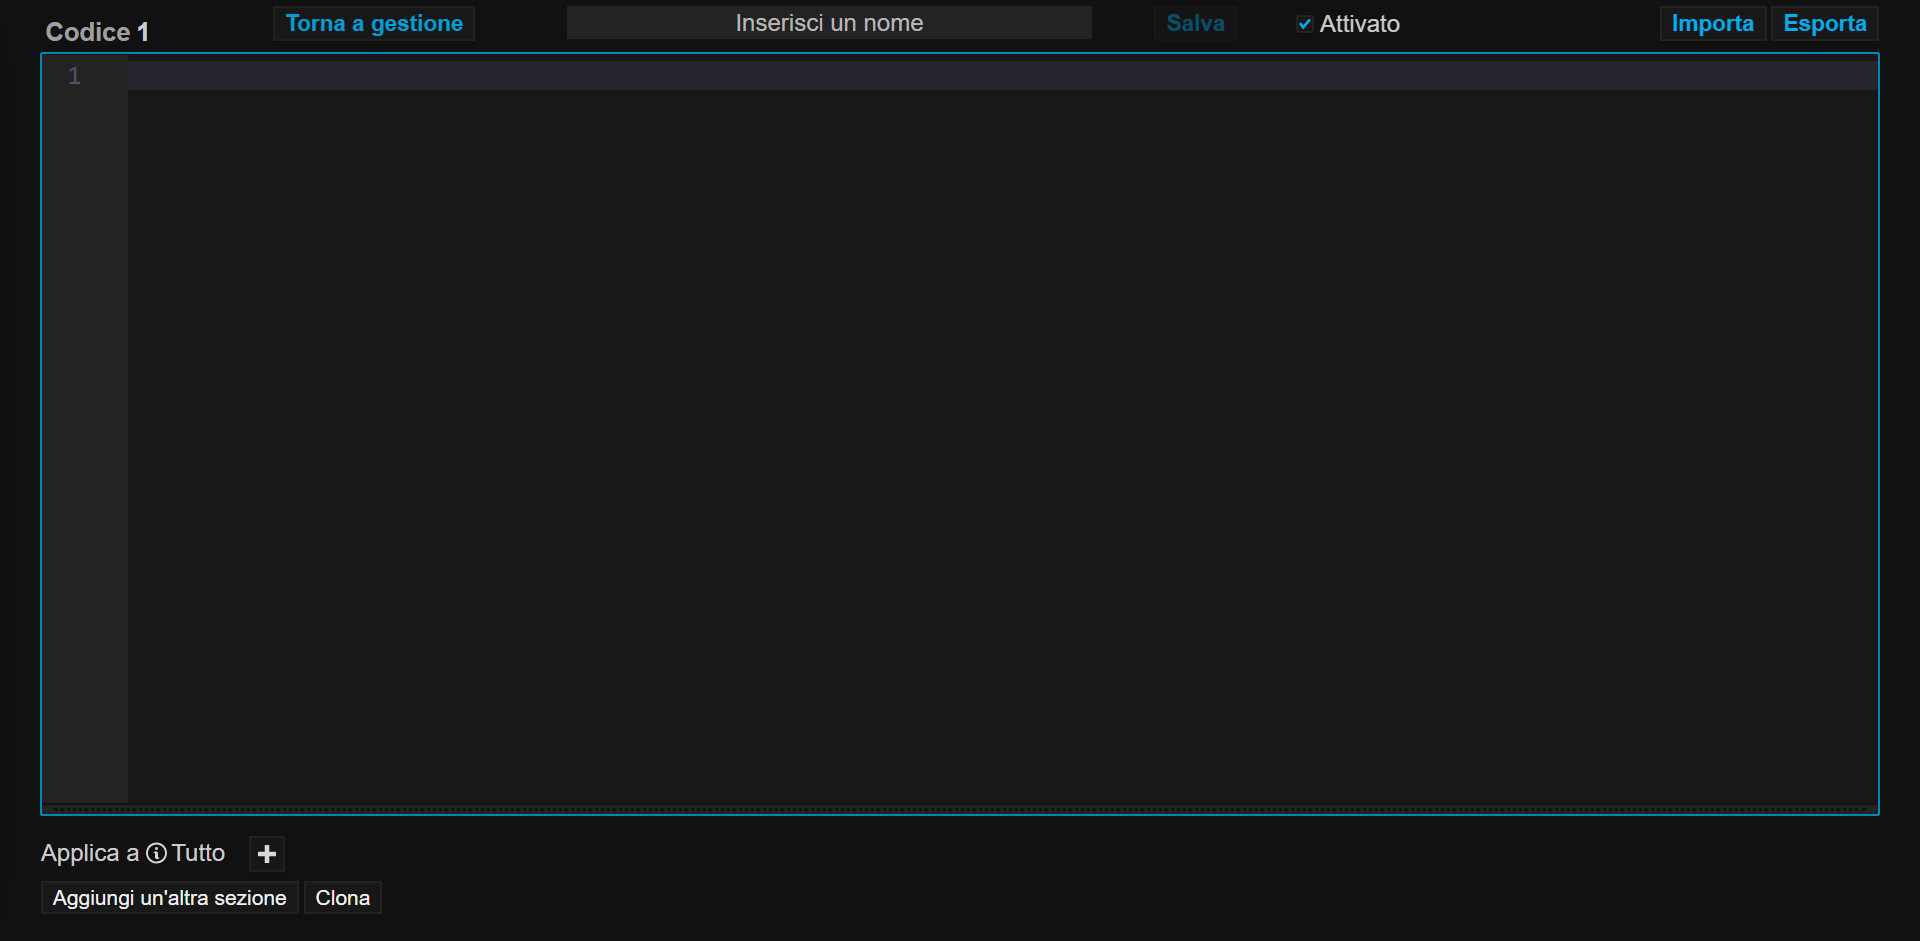Viewport: 1920px width, 941px height.
Task: Toggle the Attivato checkbox
Action: pos(1305,24)
